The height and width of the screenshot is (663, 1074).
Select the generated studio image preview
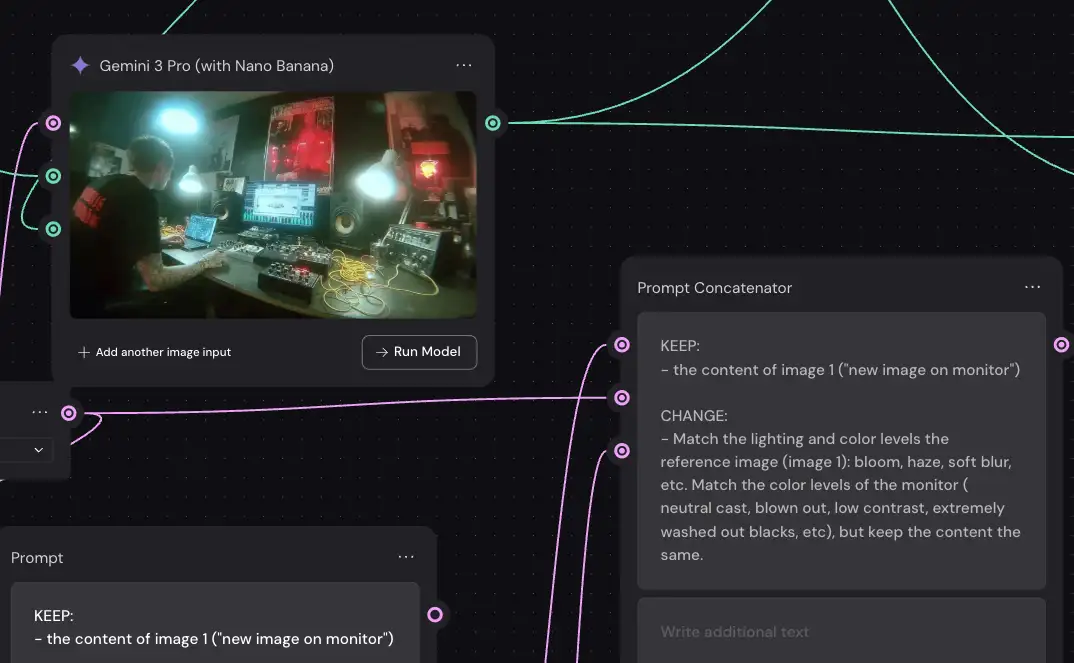coord(273,205)
